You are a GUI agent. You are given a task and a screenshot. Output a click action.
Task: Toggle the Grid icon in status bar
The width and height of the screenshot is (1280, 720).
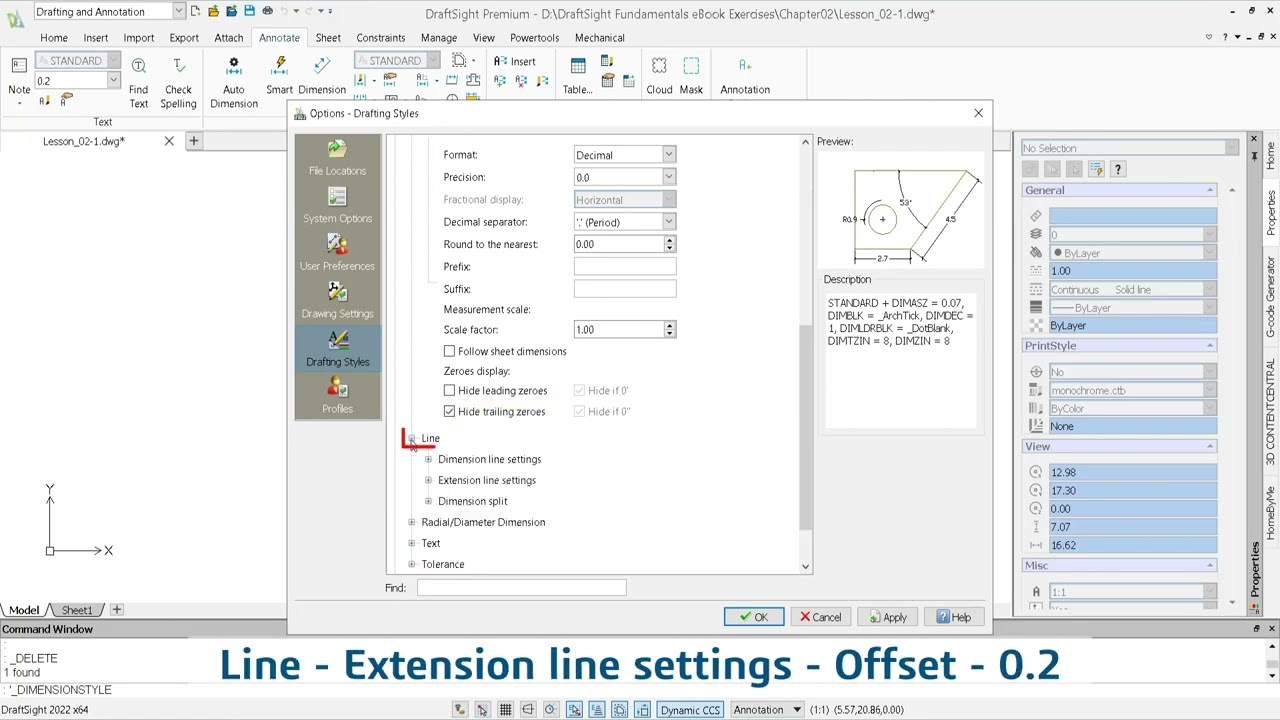[x=505, y=710]
